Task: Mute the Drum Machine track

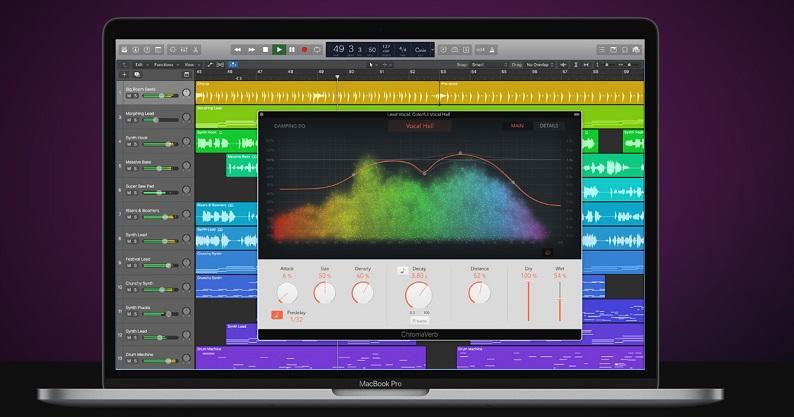Action: click(129, 361)
